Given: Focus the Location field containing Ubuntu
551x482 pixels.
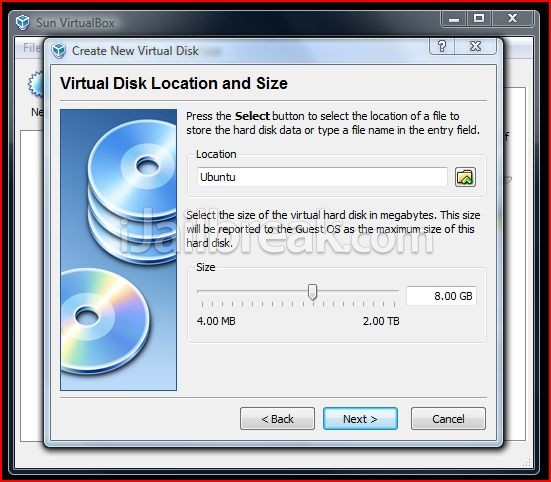Looking at the screenshot, I should pyautogui.click(x=322, y=177).
